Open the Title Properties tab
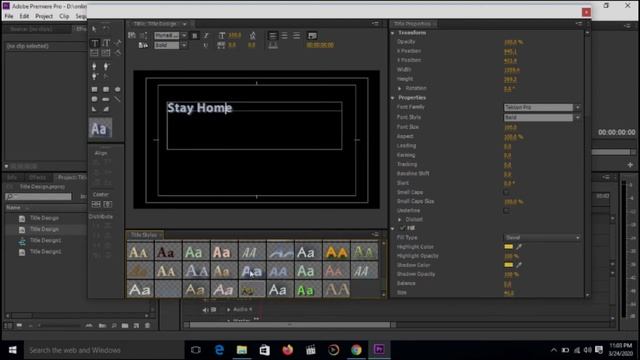Screen dimensions: 640x360 click(x=412, y=24)
